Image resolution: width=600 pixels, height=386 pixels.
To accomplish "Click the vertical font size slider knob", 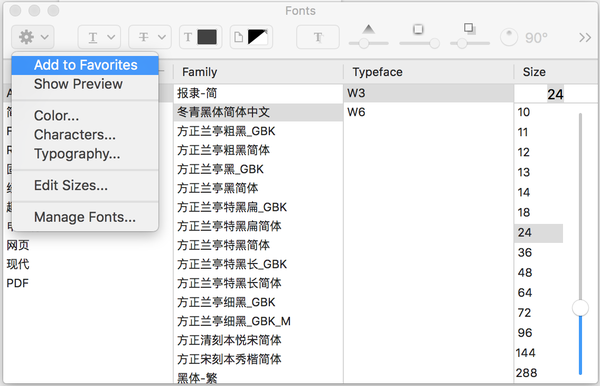I will click(x=580, y=308).
